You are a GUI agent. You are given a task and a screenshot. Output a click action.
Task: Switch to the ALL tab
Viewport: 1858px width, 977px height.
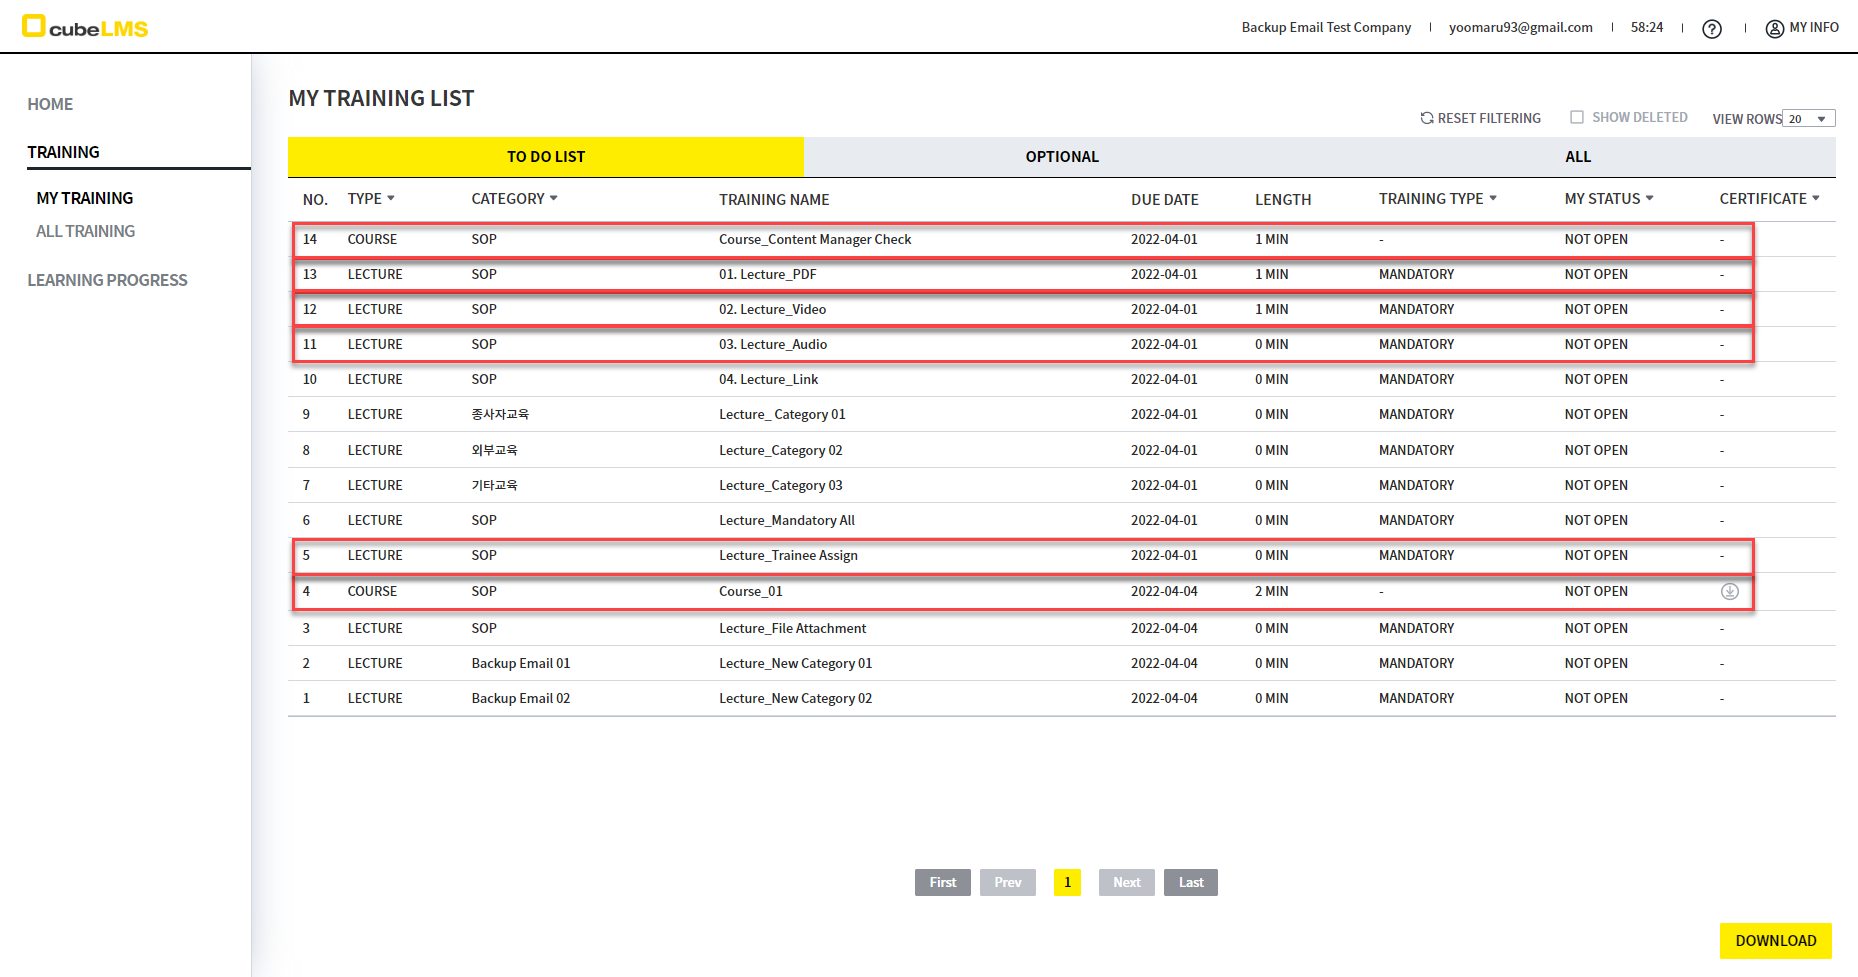point(1577,157)
